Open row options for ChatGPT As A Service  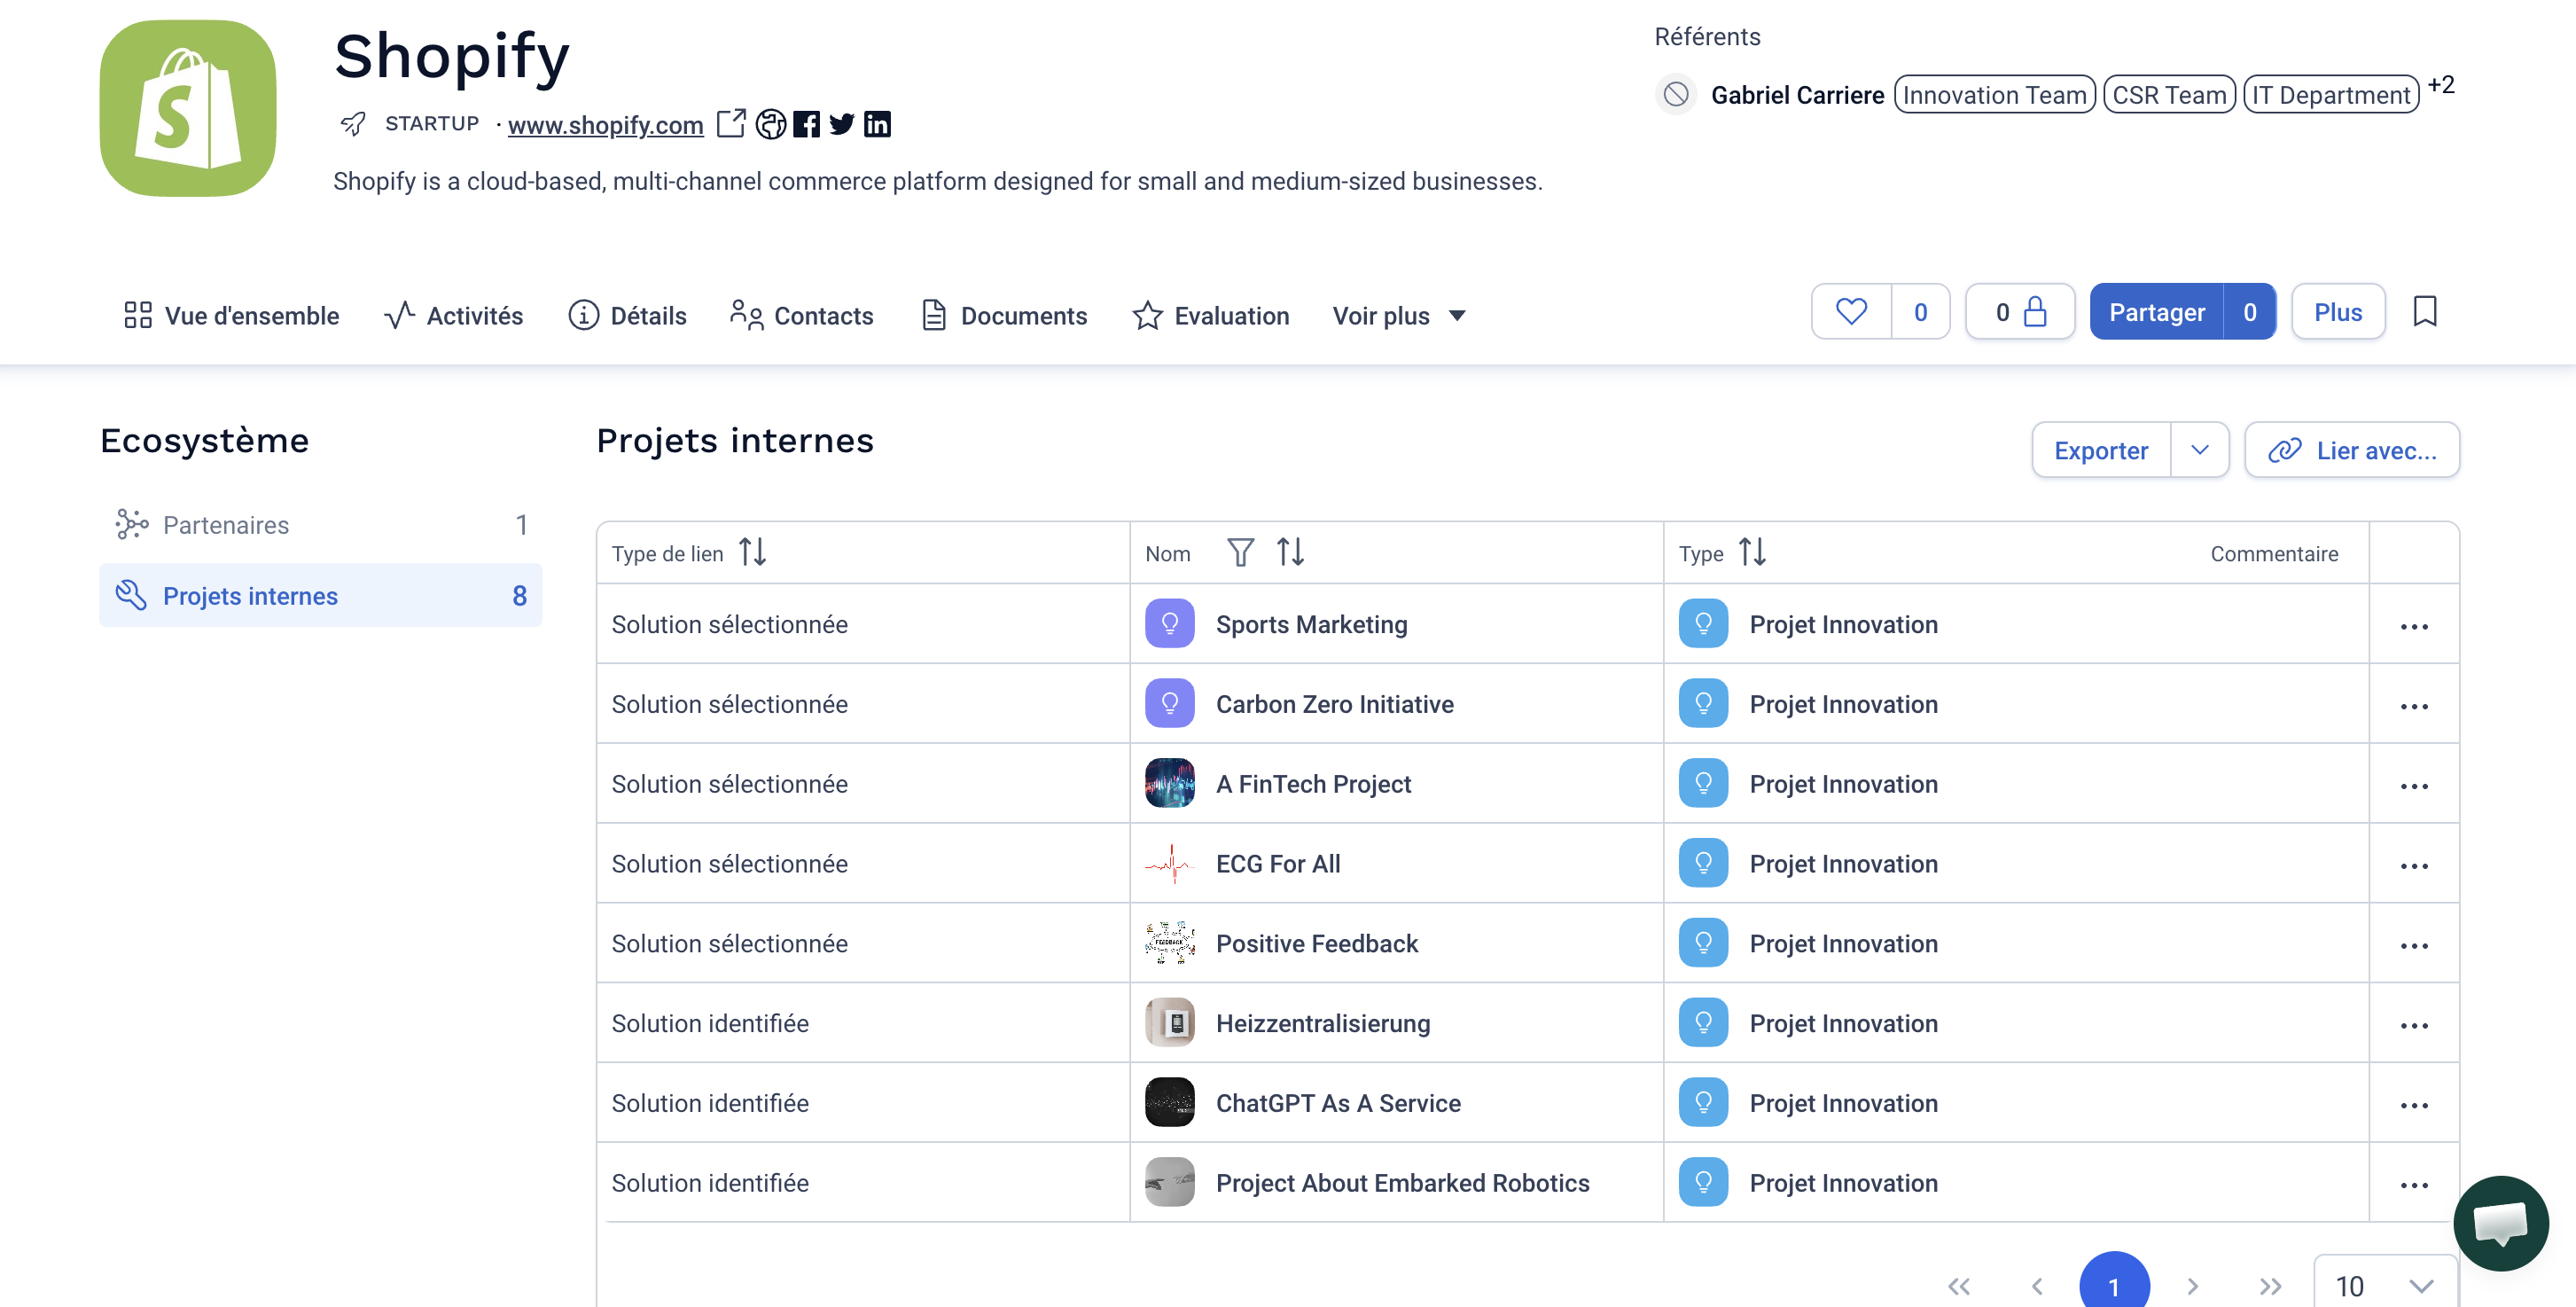[2414, 1107]
